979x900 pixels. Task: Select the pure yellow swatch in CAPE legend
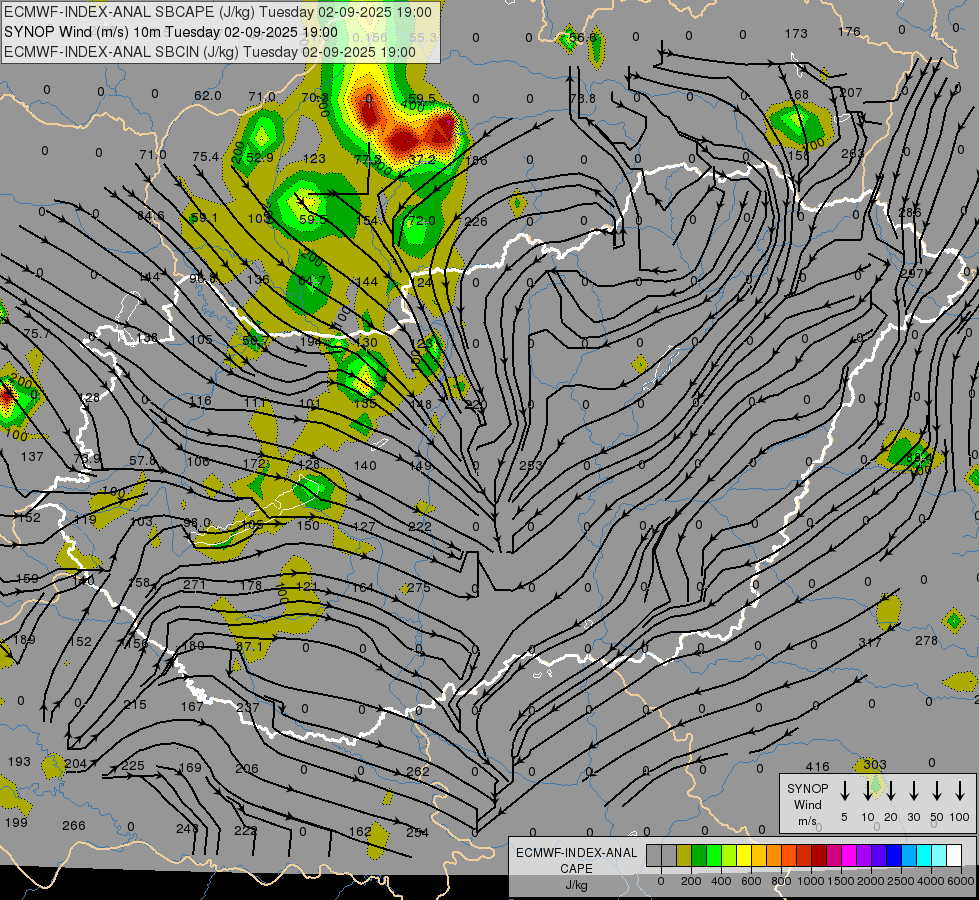[x=744, y=855]
